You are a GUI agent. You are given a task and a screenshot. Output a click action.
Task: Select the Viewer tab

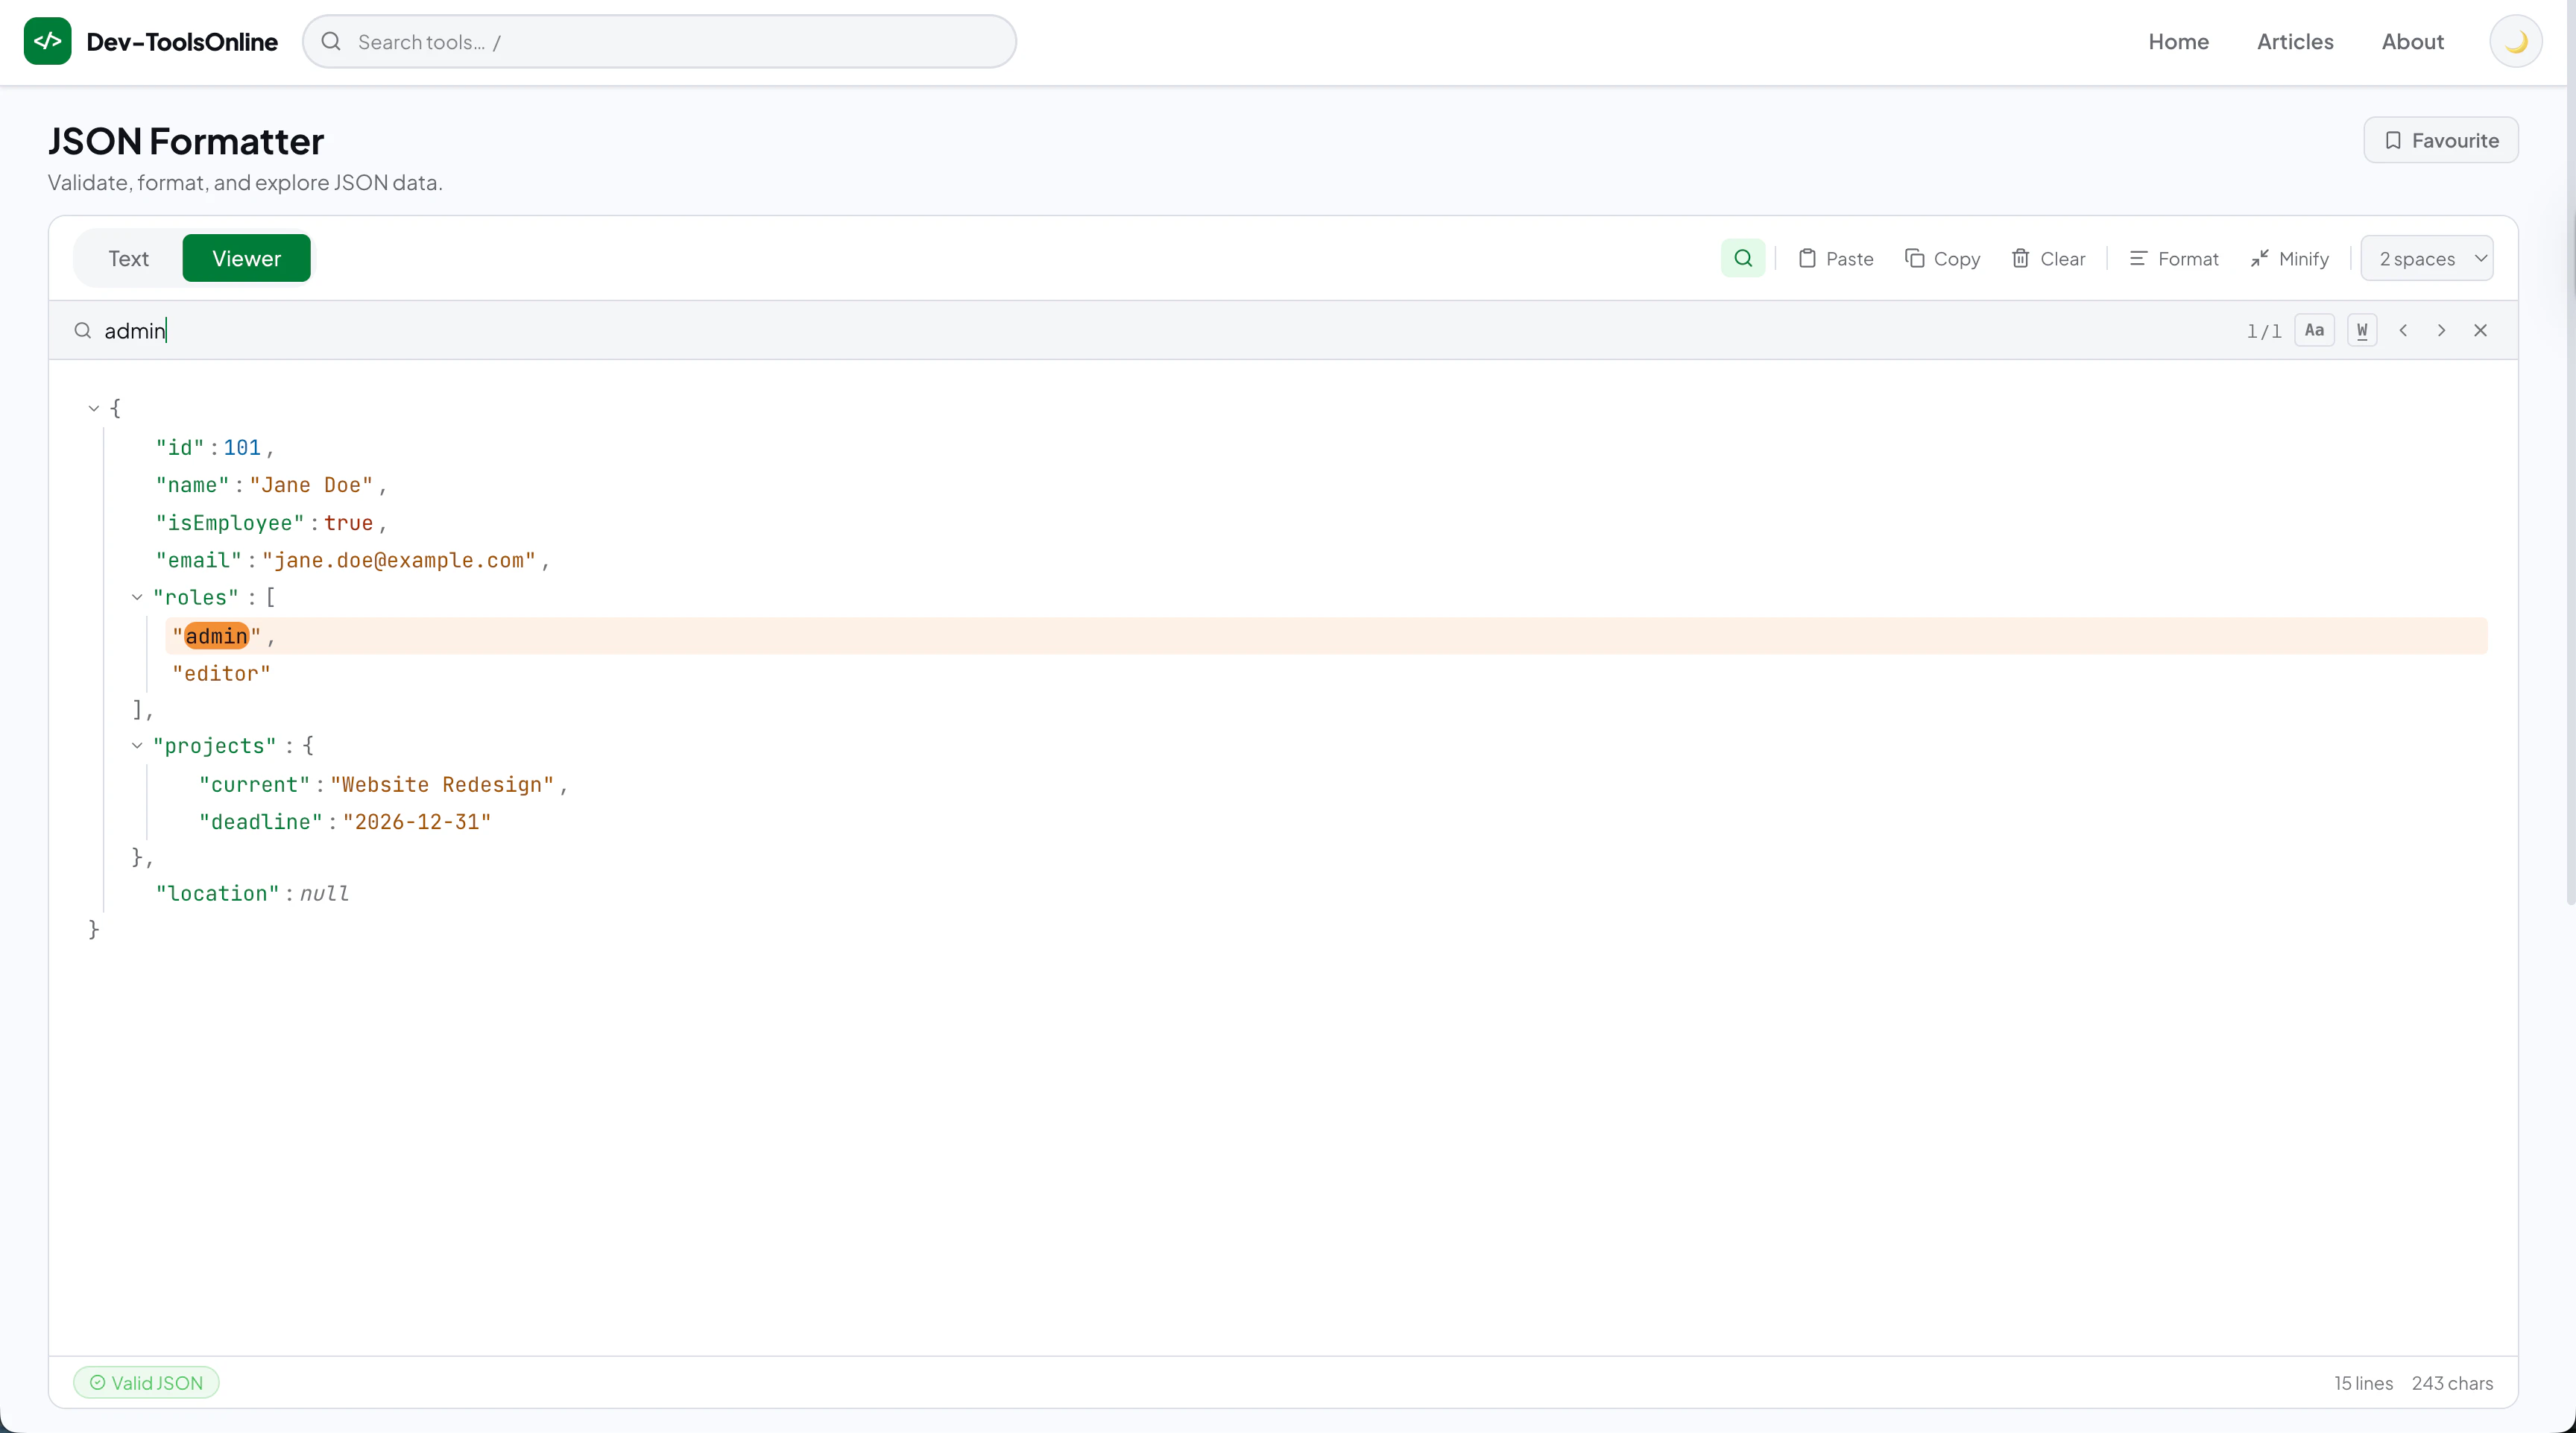[246, 258]
